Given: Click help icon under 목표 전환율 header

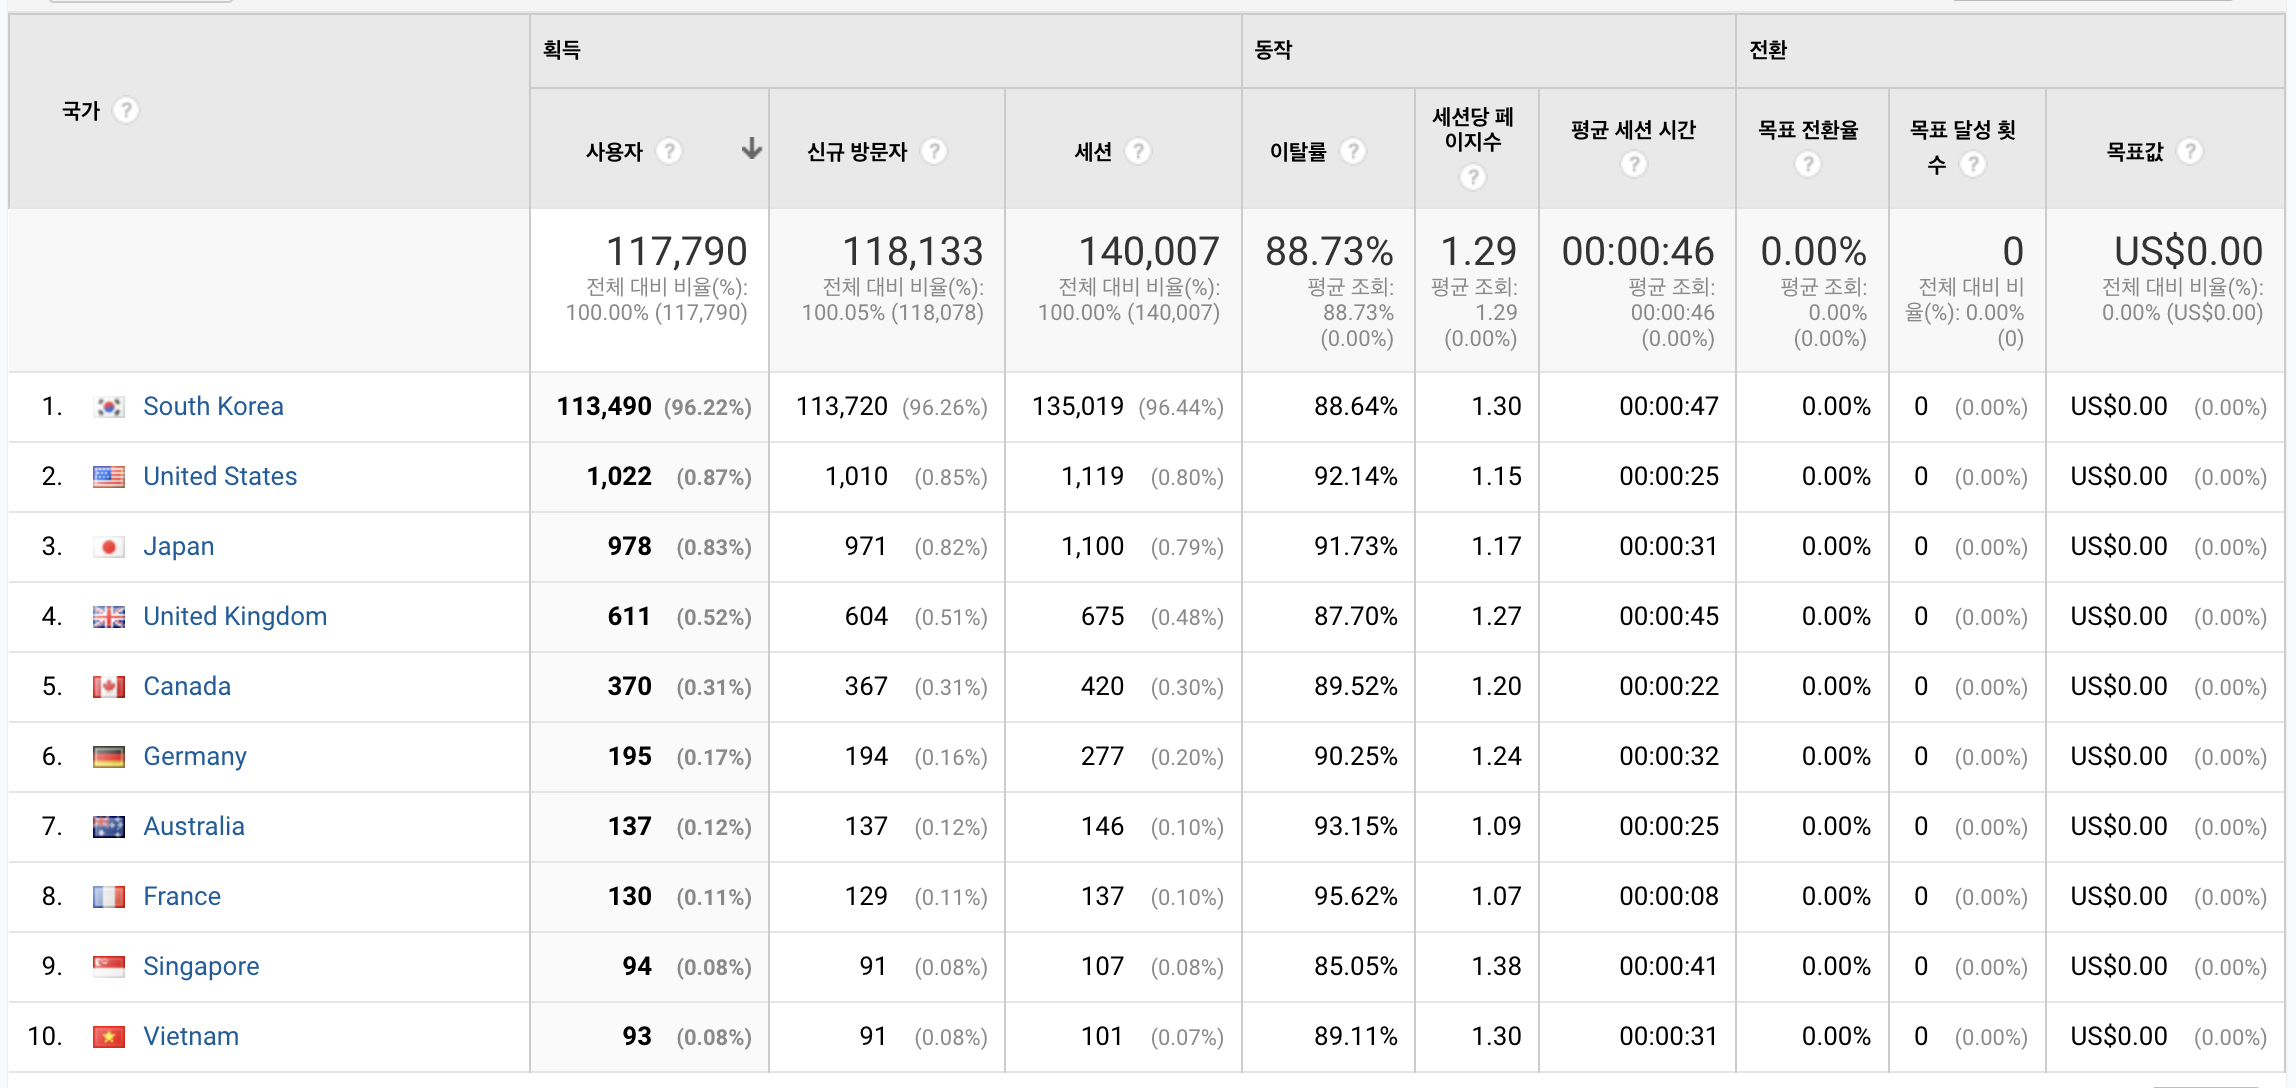Looking at the screenshot, I should click(1808, 164).
